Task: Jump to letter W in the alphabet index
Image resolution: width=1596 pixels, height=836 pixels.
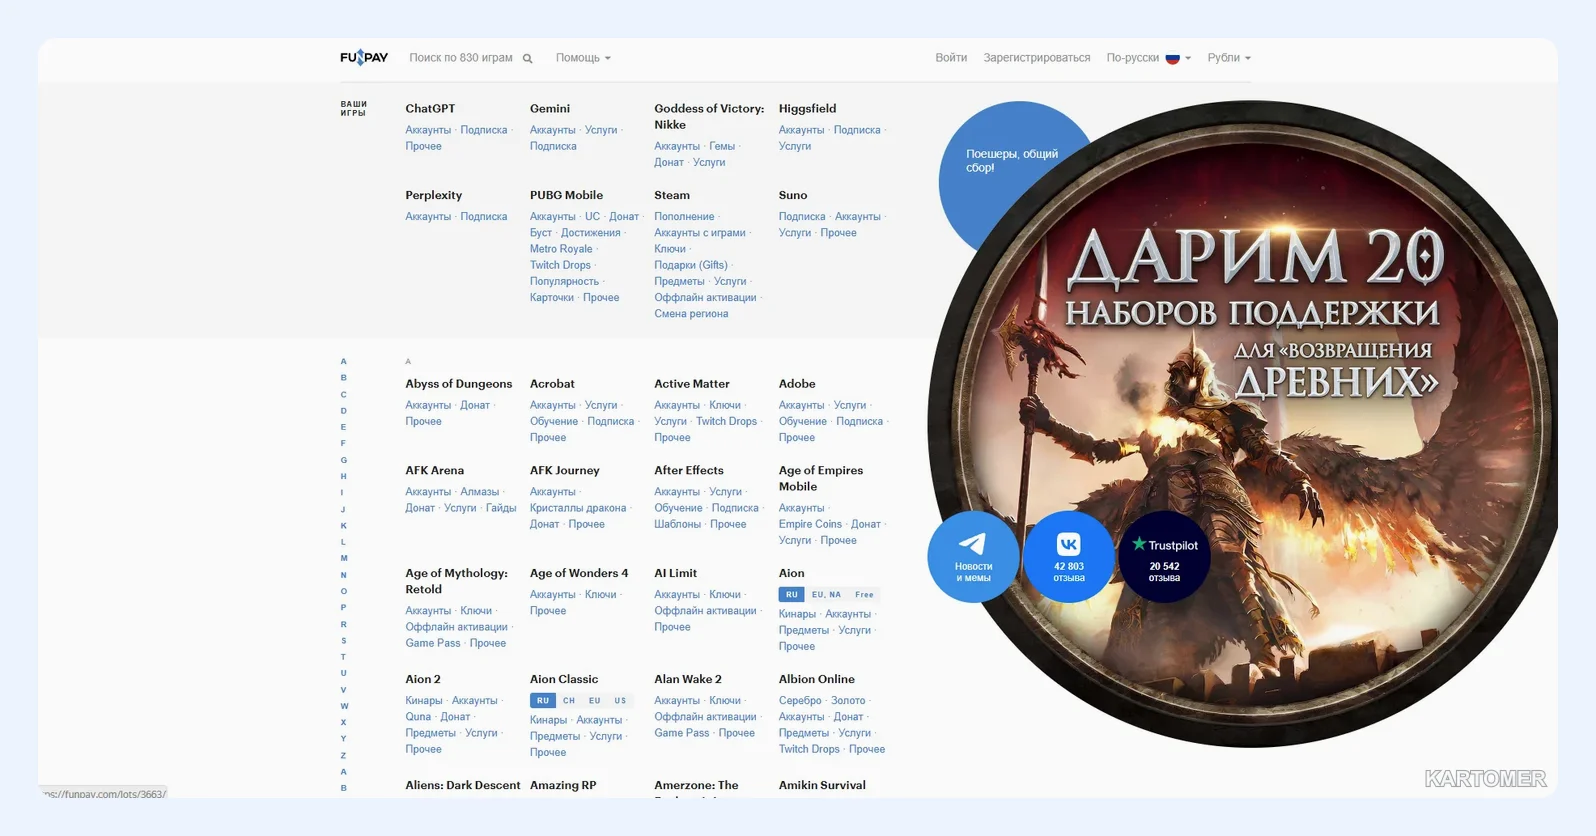Action: 344,706
